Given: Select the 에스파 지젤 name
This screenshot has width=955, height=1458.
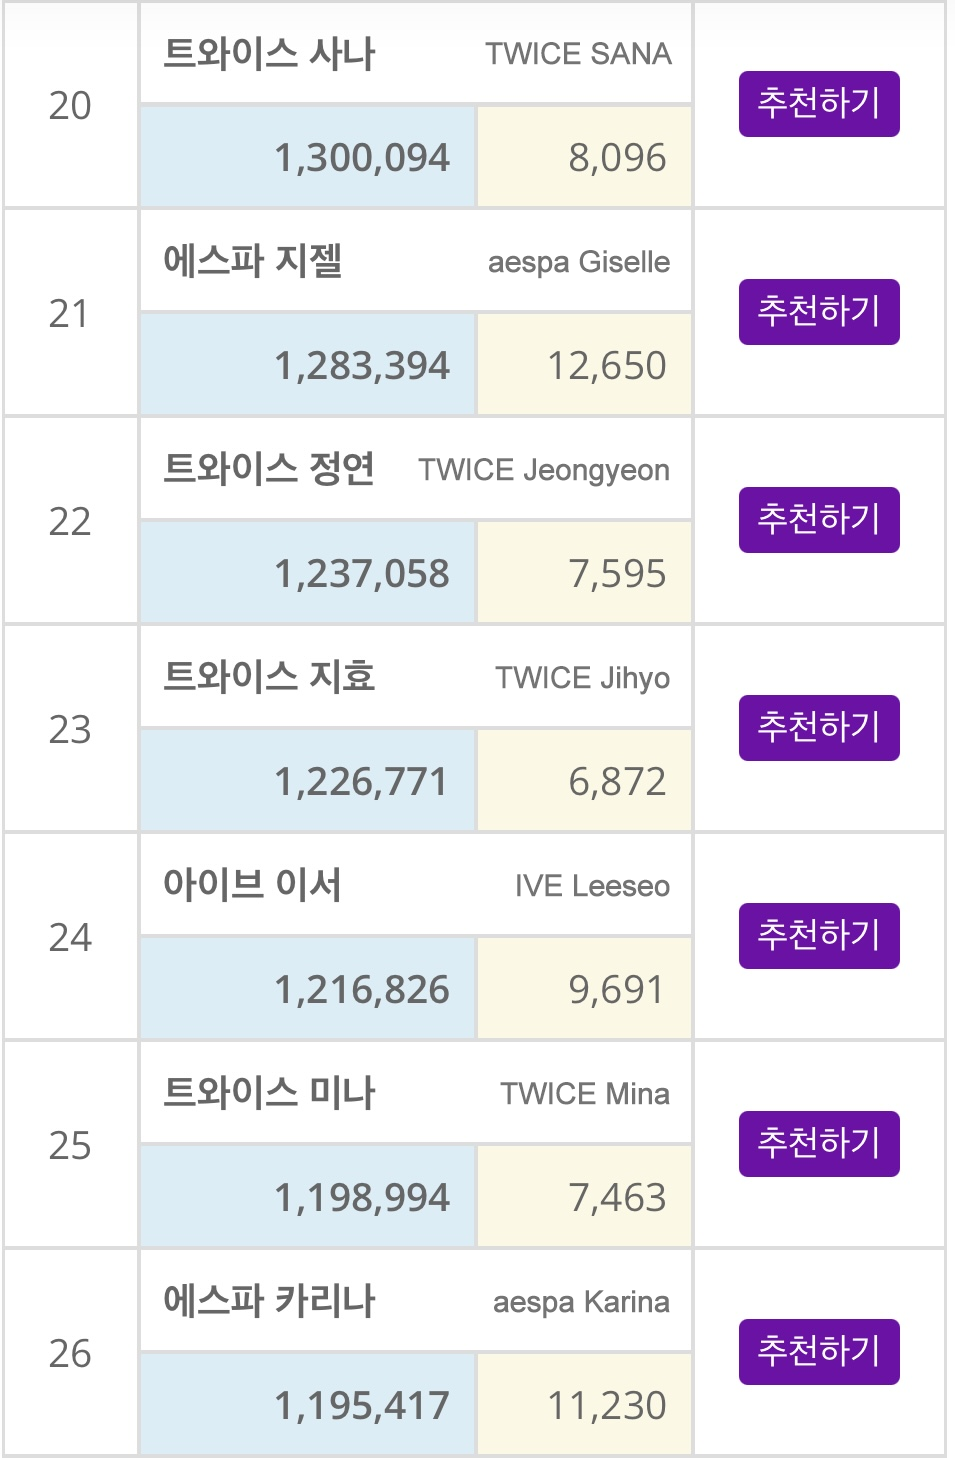Looking at the screenshot, I should pyautogui.click(x=253, y=262).
